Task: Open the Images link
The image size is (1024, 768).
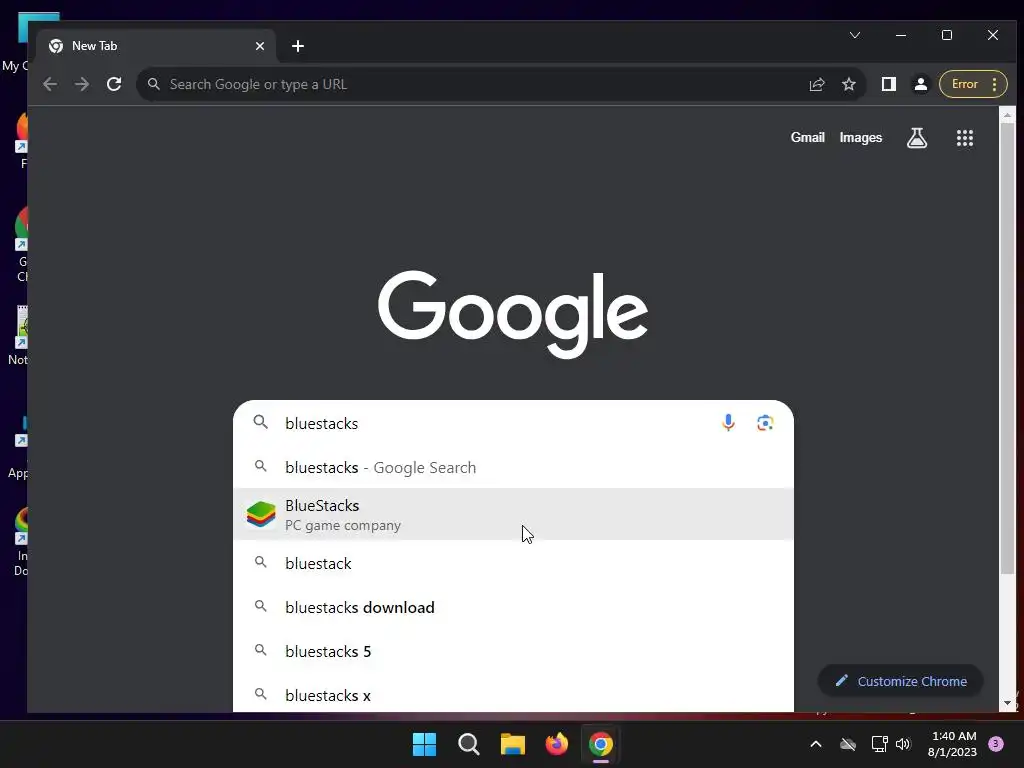Action: click(861, 138)
